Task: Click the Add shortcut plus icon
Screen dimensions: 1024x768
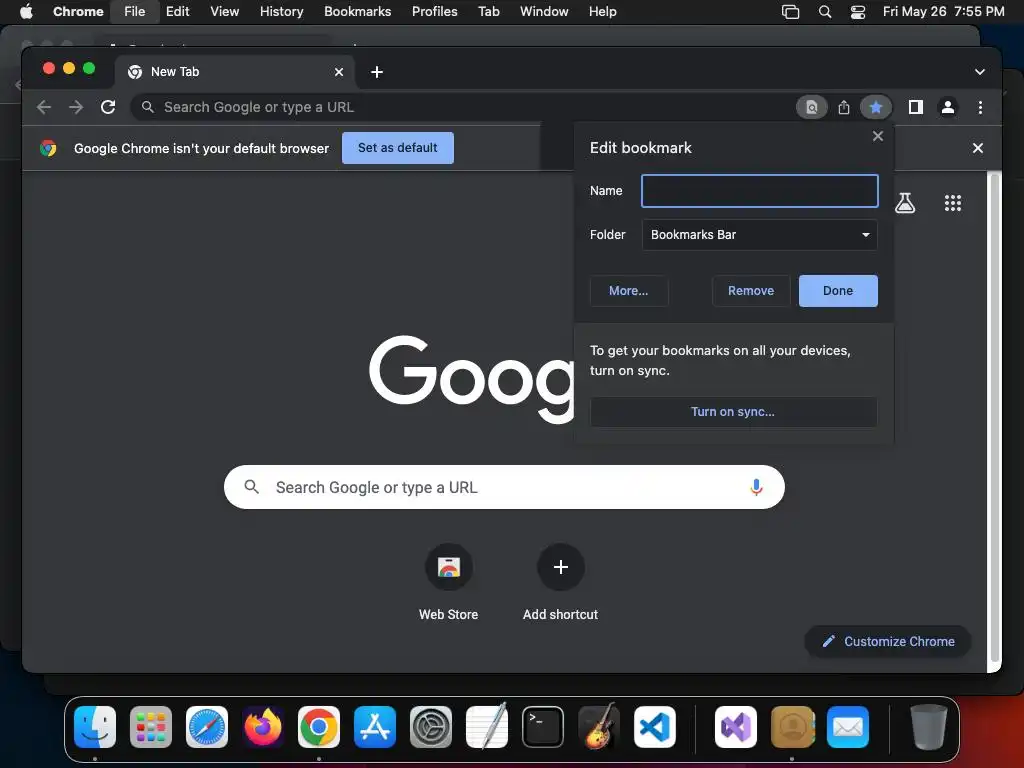Action: [x=560, y=567]
